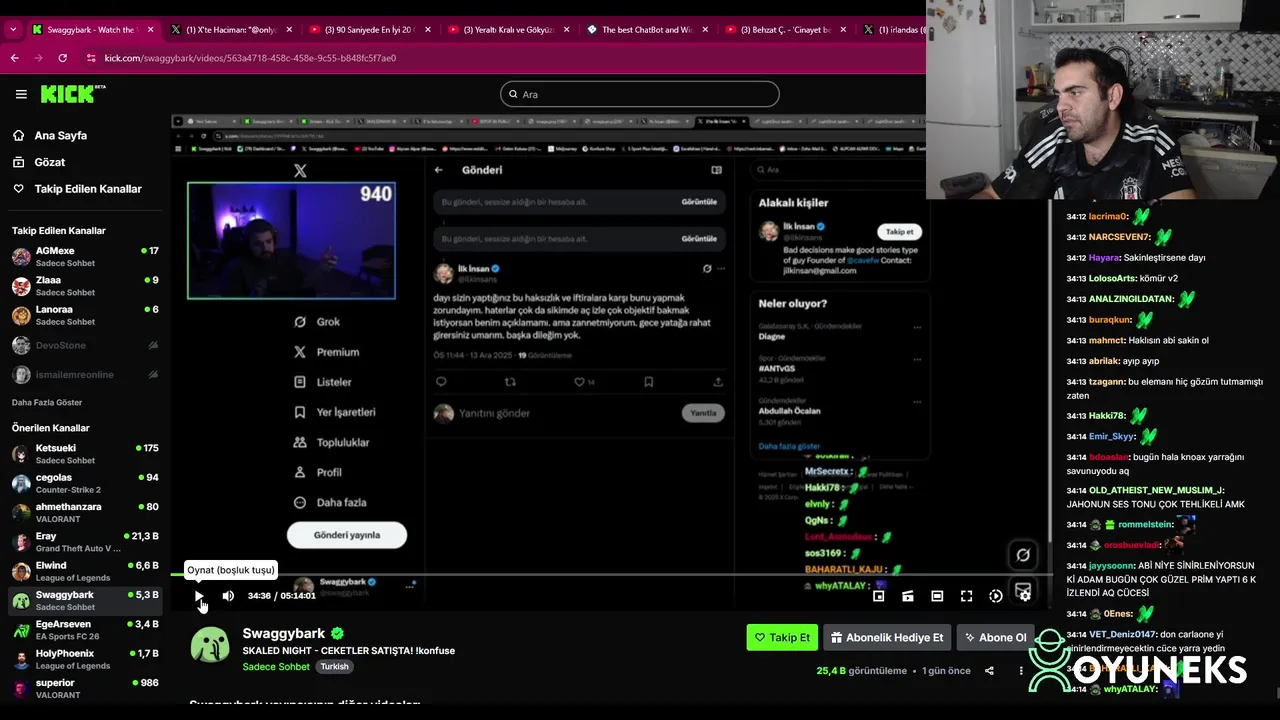This screenshot has height=720, width=1280.
Task: Open EgeArseven EA Sports FC channel
Action: [x=85, y=630]
